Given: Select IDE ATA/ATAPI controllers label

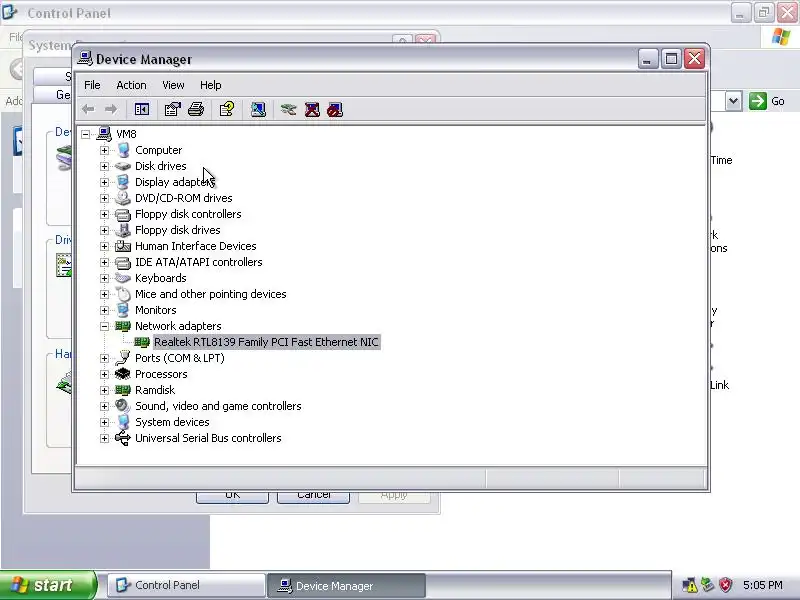Looking at the screenshot, I should (x=198, y=262).
